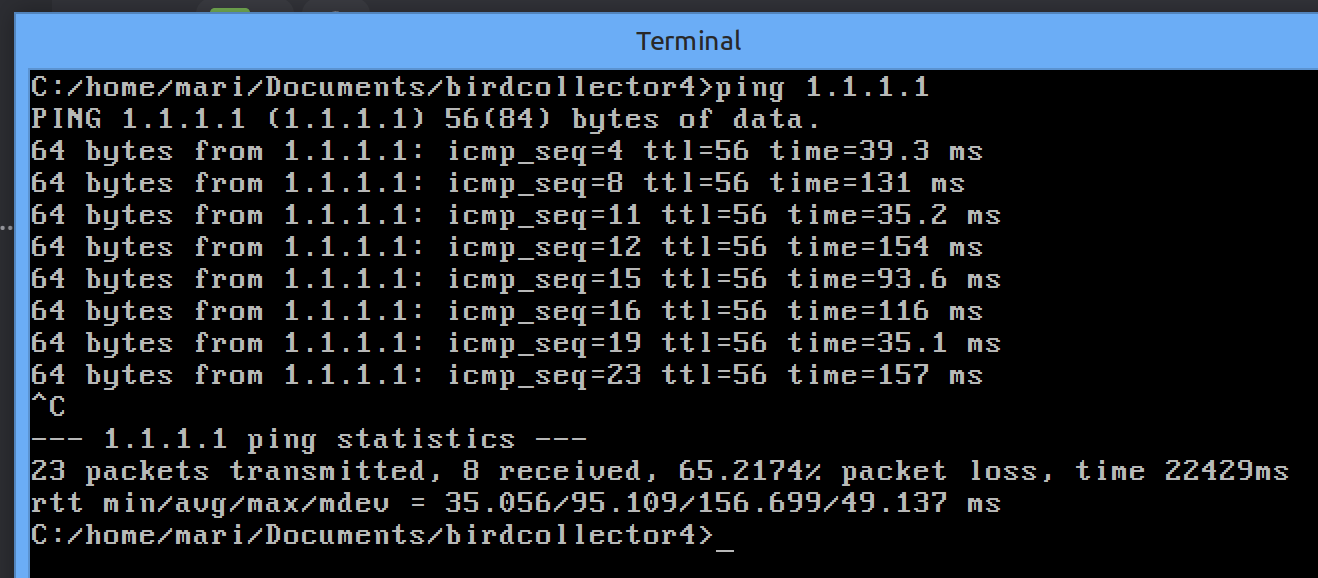Click the "56(84) bytes of data" header line

(632, 120)
